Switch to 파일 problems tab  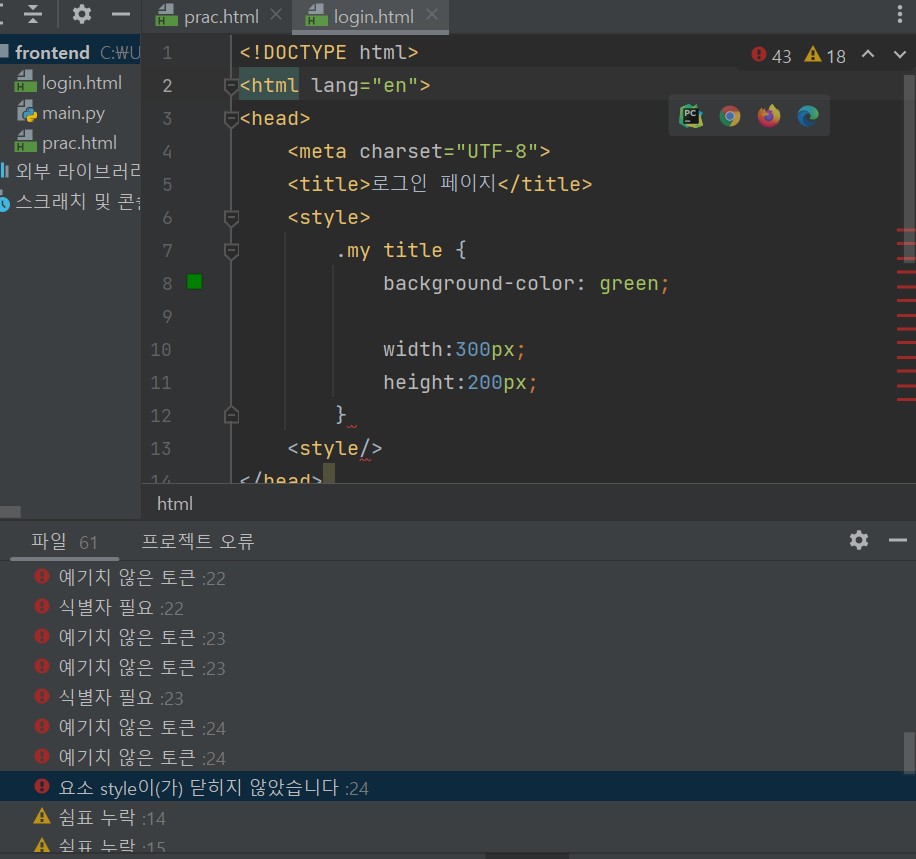64,542
